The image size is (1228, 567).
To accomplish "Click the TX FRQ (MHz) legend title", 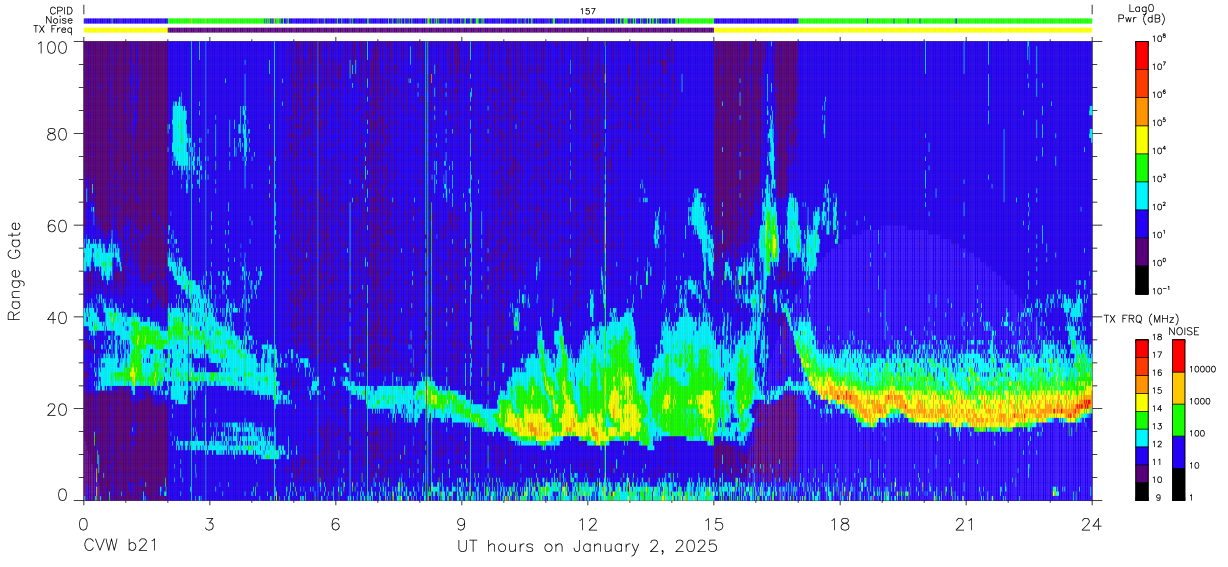I will click(1142, 318).
